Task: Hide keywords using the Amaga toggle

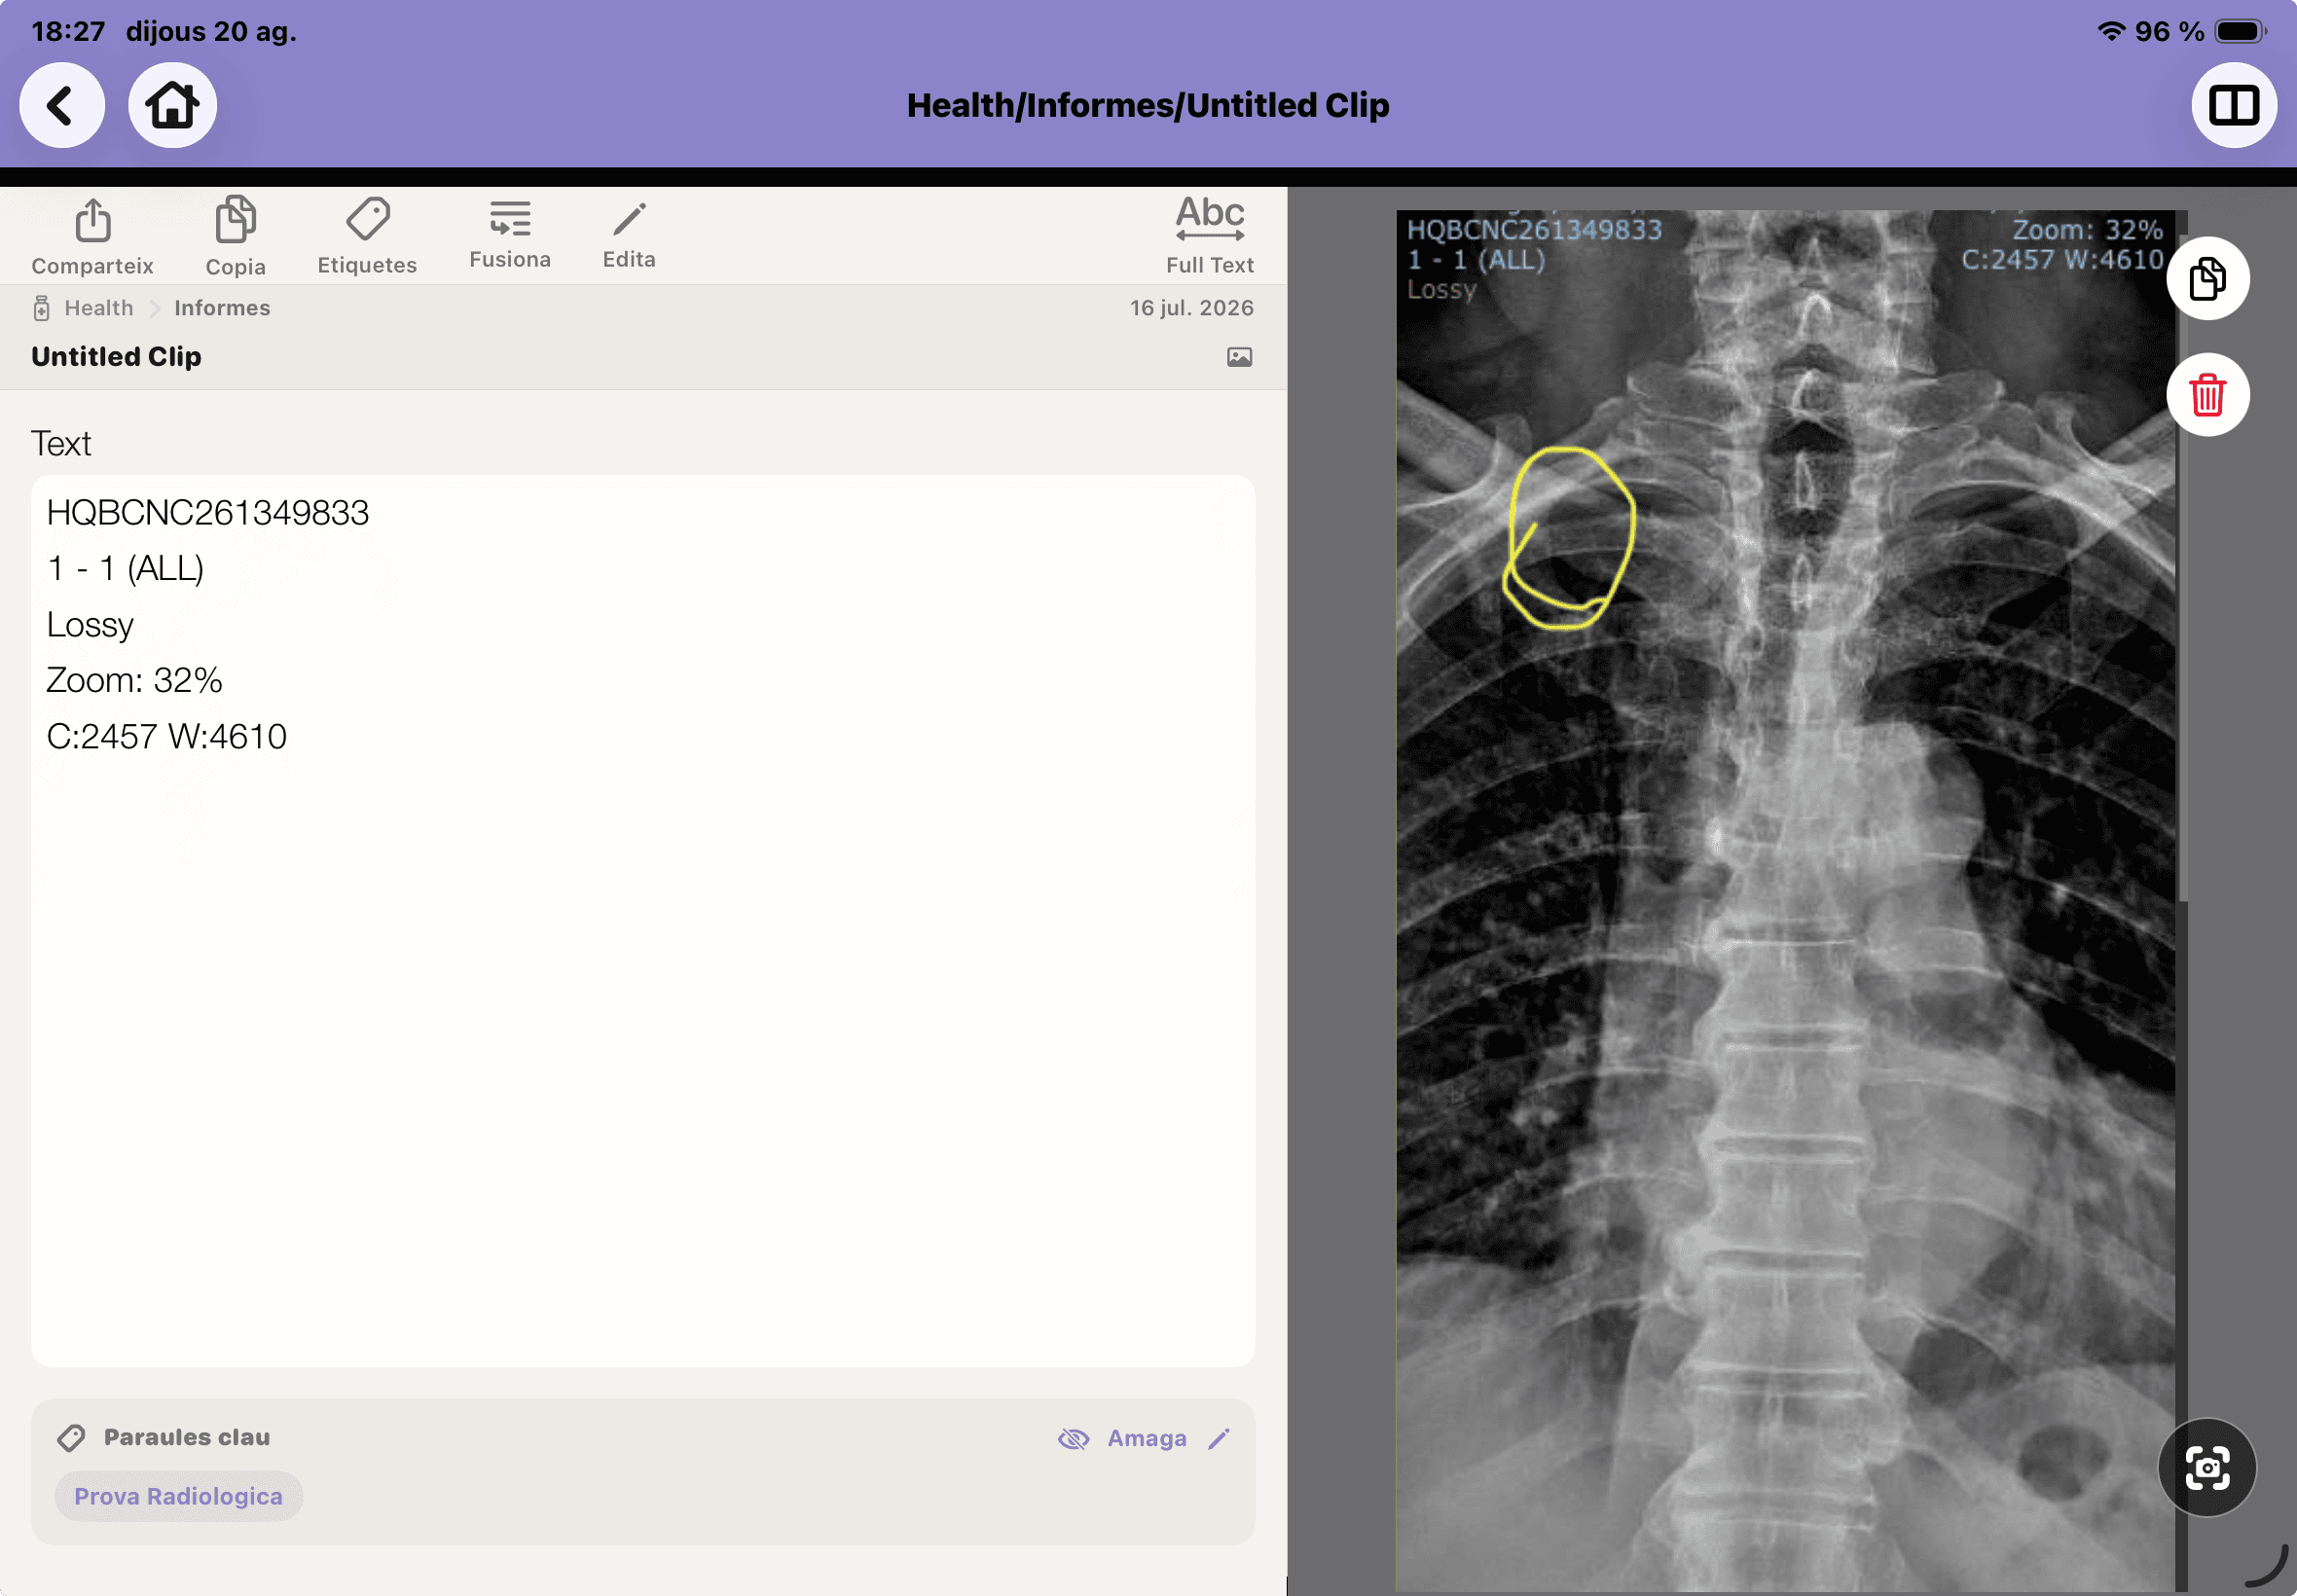Action: tap(1122, 1438)
